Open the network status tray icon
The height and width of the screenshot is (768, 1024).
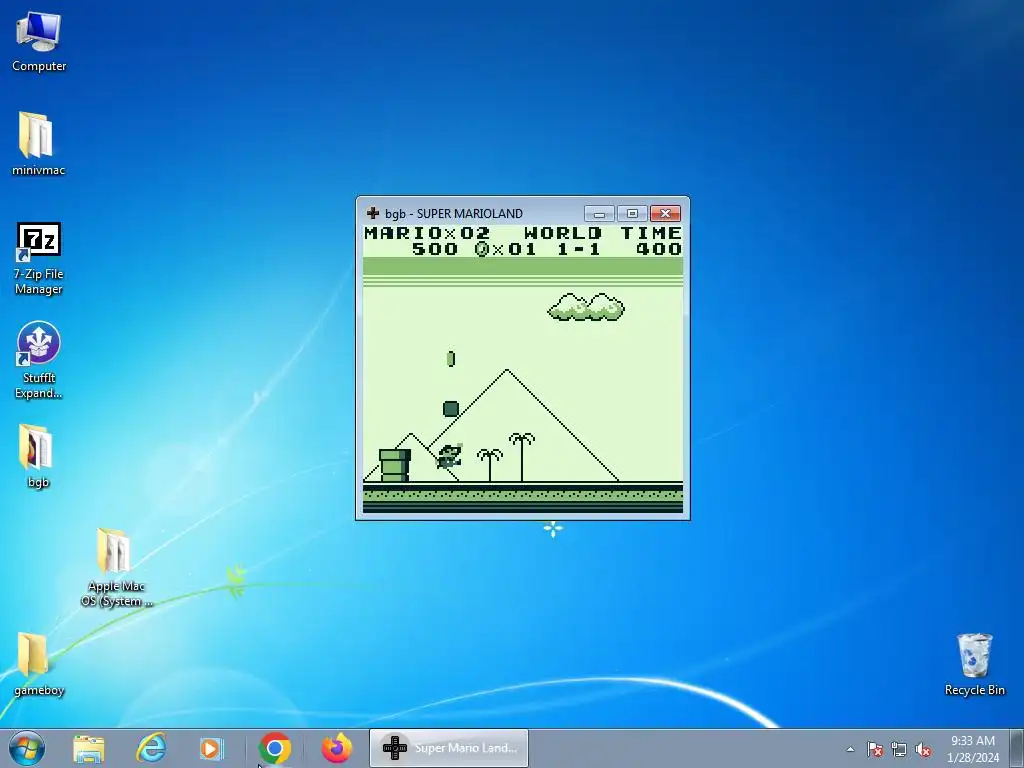pos(899,749)
